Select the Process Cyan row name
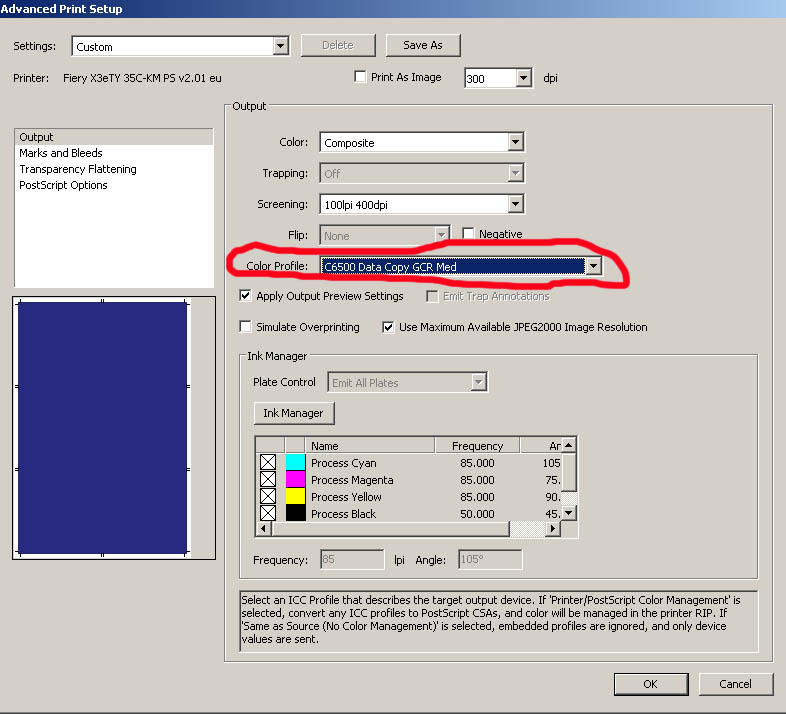Viewport: 786px width, 714px height. pos(344,463)
